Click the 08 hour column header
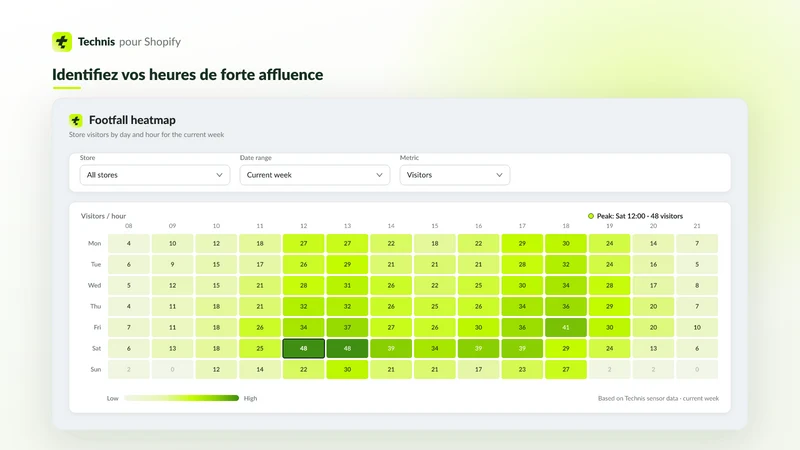The image size is (800, 450). tap(129, 226)
